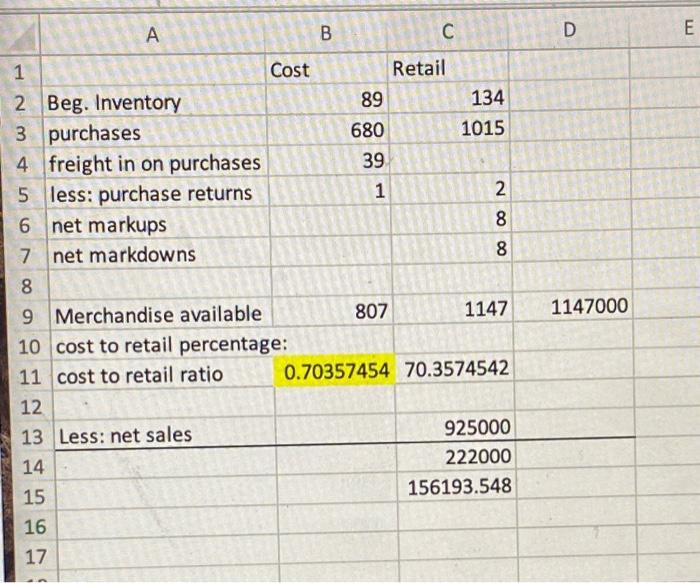Image resolution: width=700 pixels, height=583 pixels.
Task: Select row 17 header
Action: point(36,557)
